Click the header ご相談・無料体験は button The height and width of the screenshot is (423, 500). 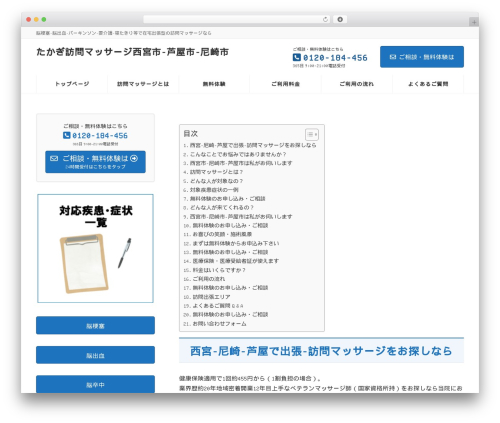(x=422, y=57)
